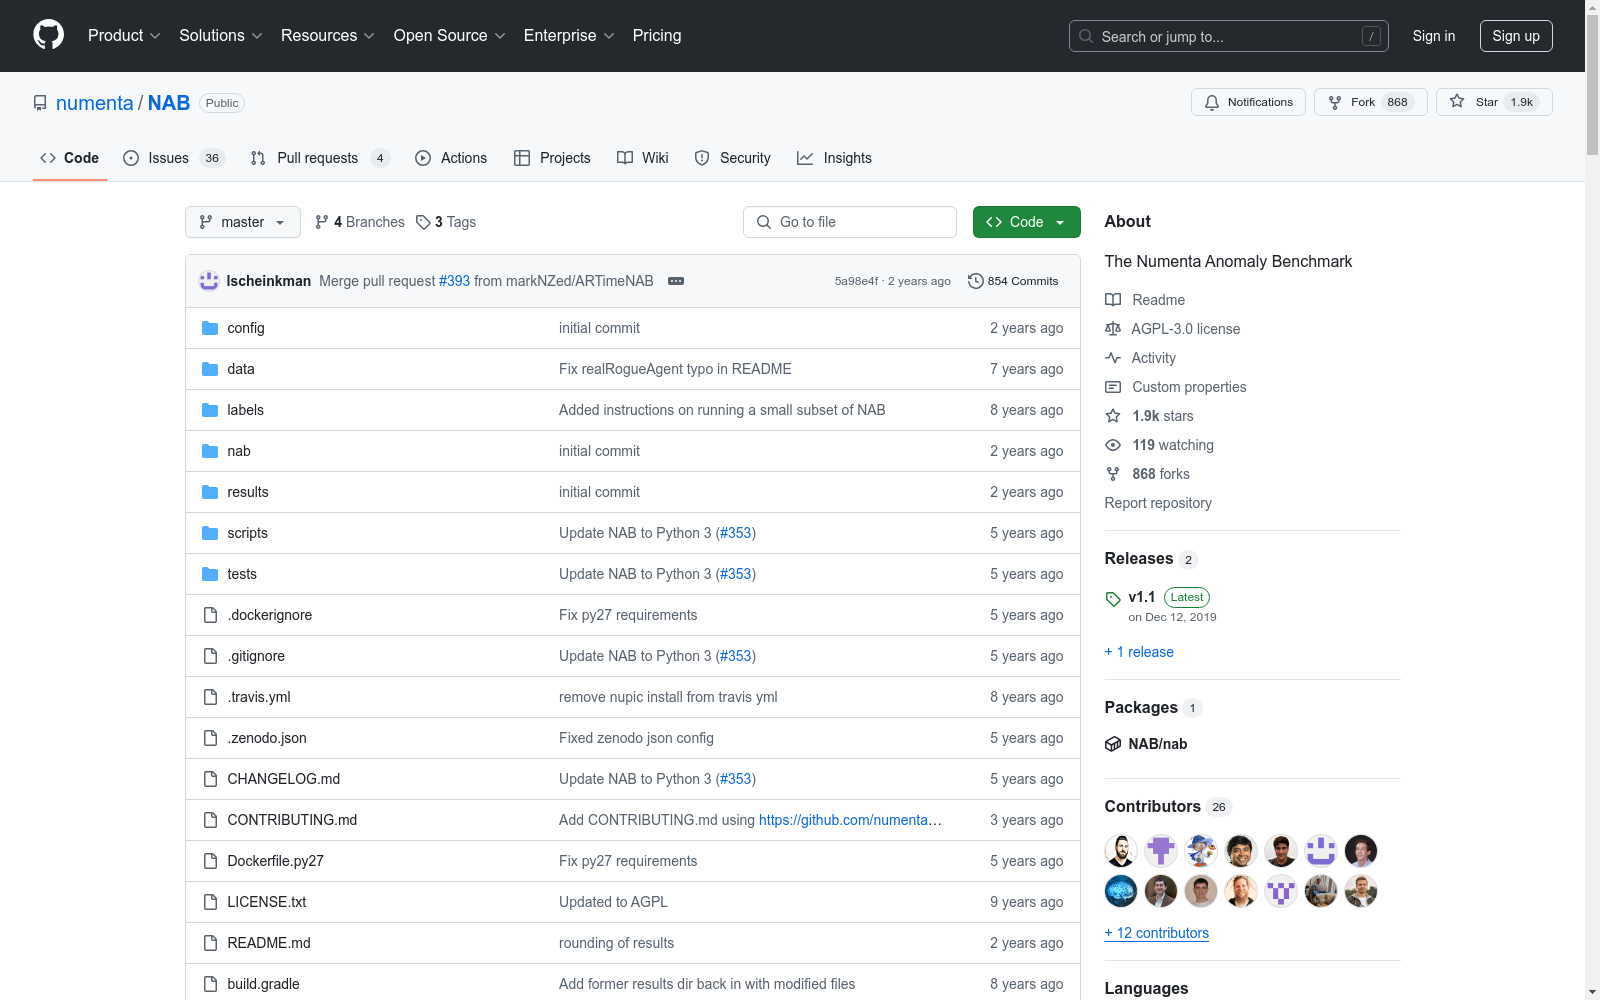Viewport: 1600px width, 1000px height.
Task: Click Report repository link
Action: click(x=1158, y=503)
